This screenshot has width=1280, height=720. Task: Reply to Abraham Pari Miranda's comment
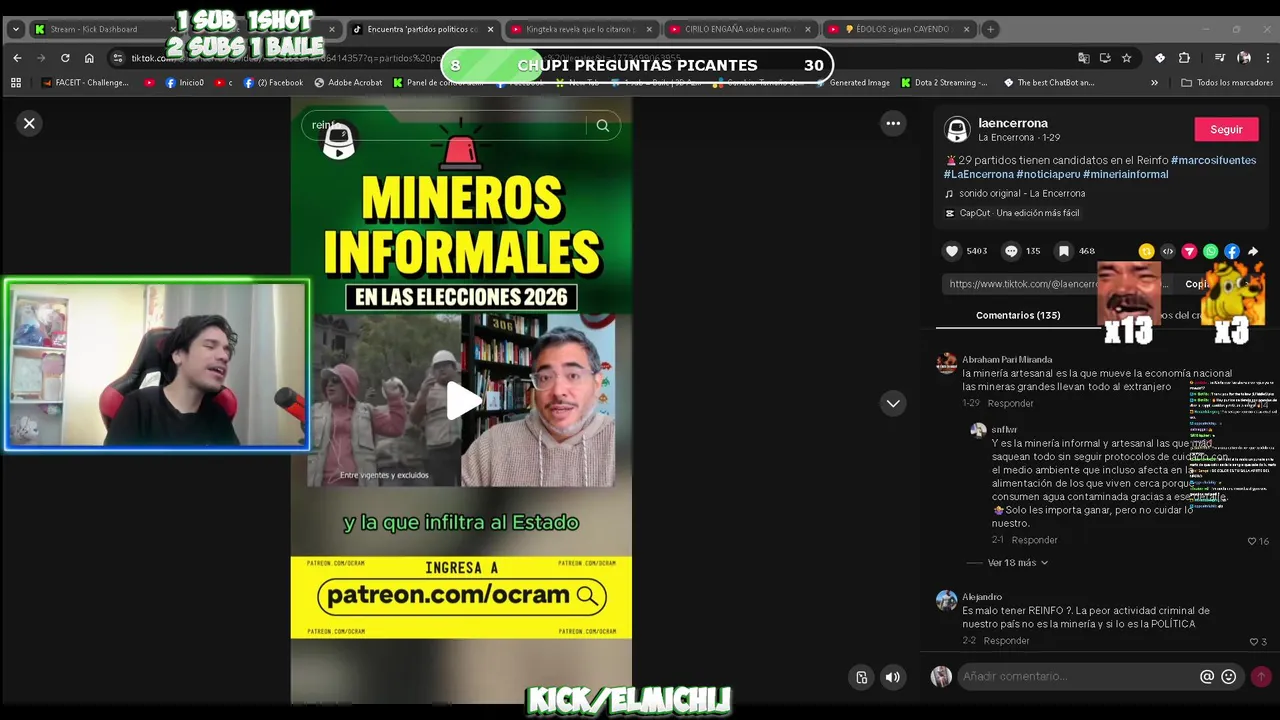tap(1010, 403)
